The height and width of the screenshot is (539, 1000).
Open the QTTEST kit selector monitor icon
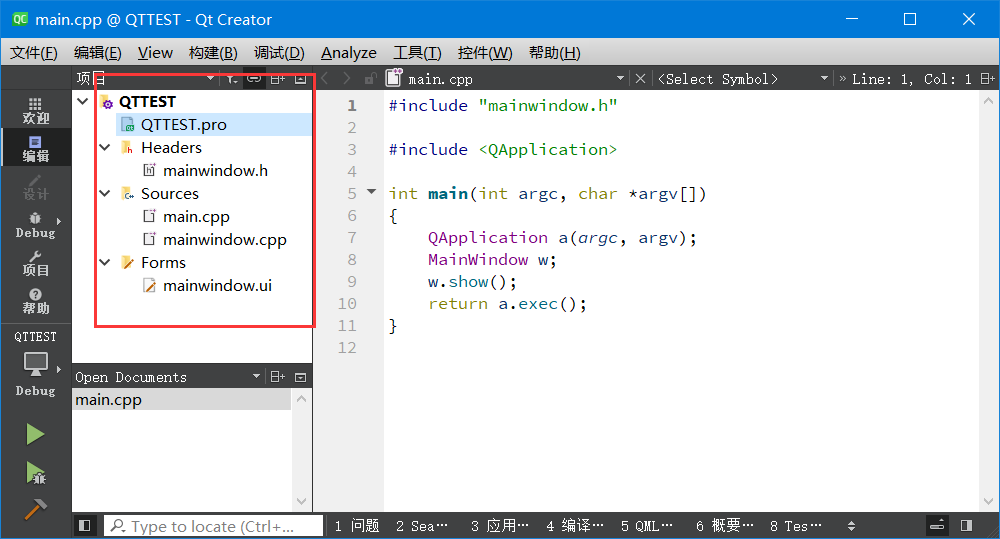36,364
